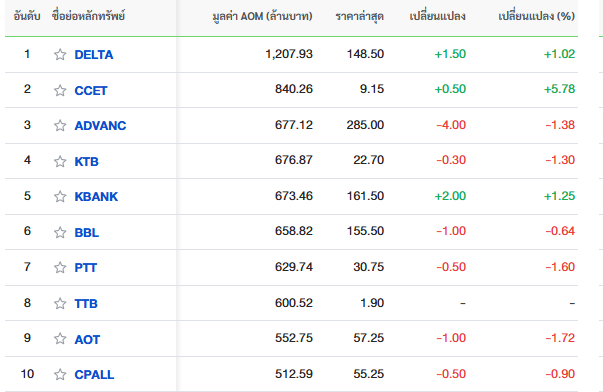603x392 pixels.
Task: Sort by เปลี่ยนแปลง (%) column header
Action: (536, 16)
